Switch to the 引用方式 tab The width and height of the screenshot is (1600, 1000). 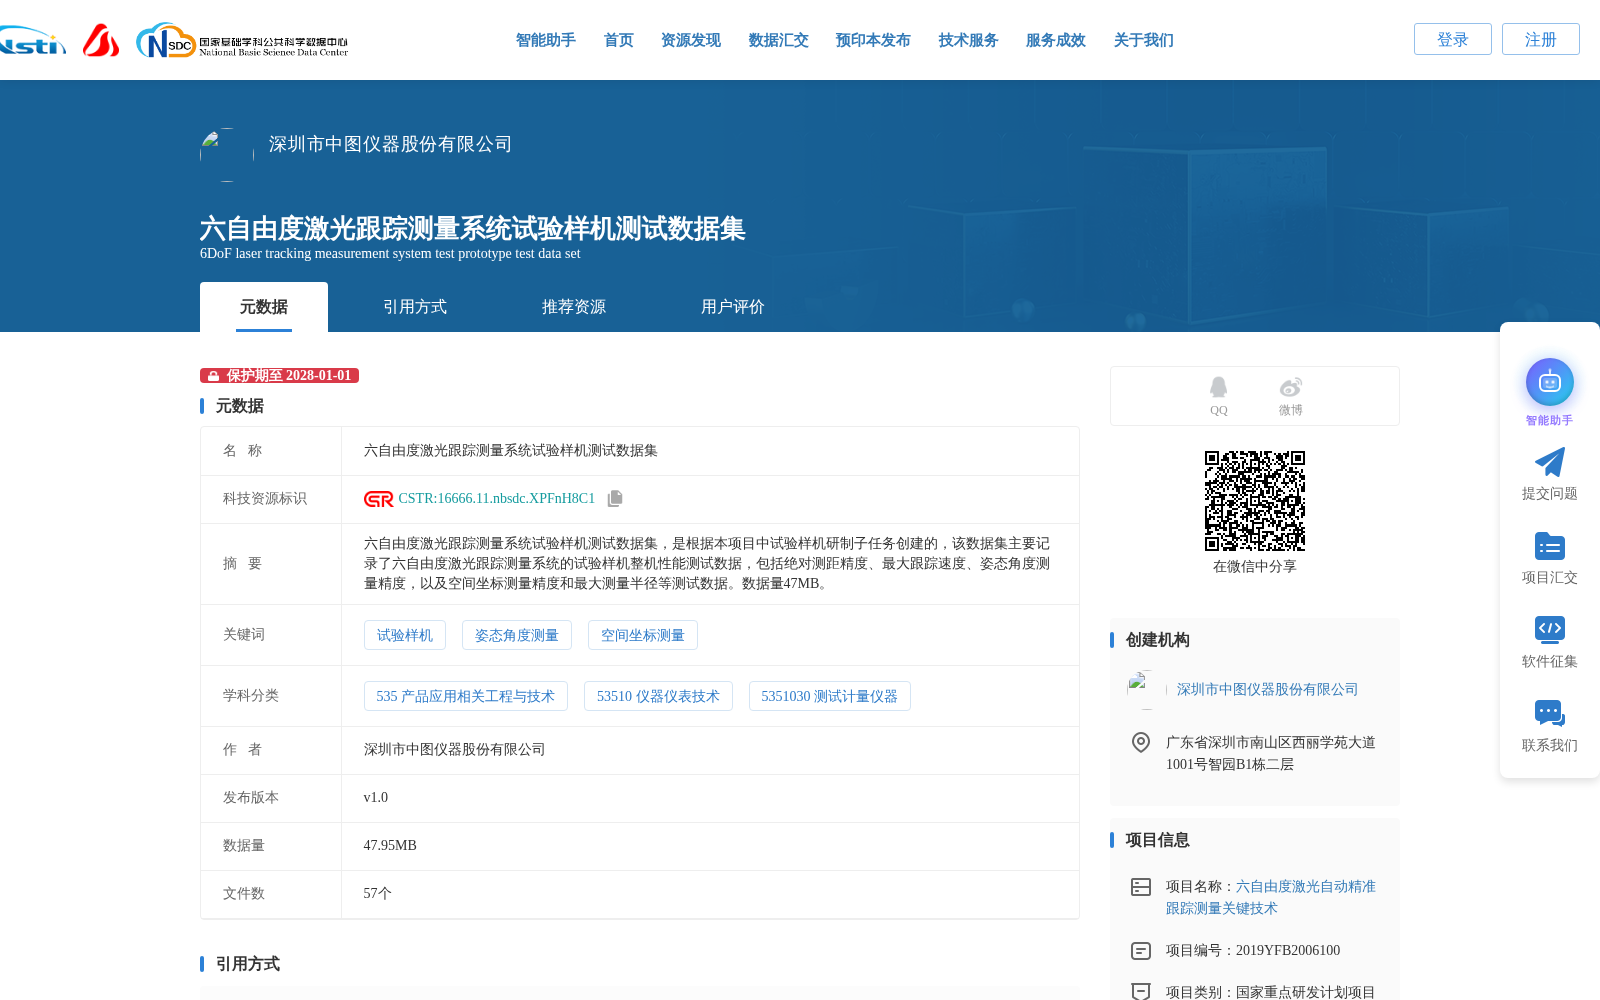coord(415,307)
